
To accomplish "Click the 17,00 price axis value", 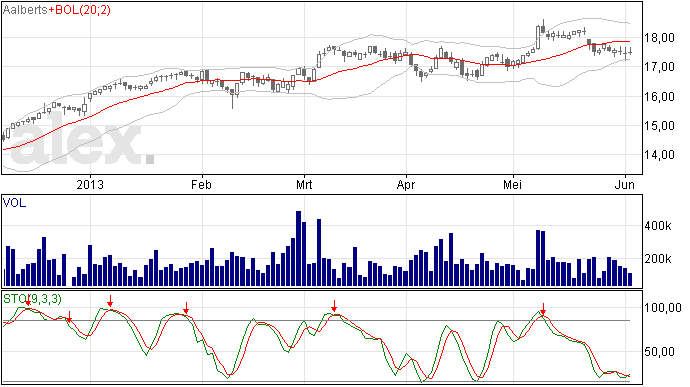I will (x=660, y=67).
